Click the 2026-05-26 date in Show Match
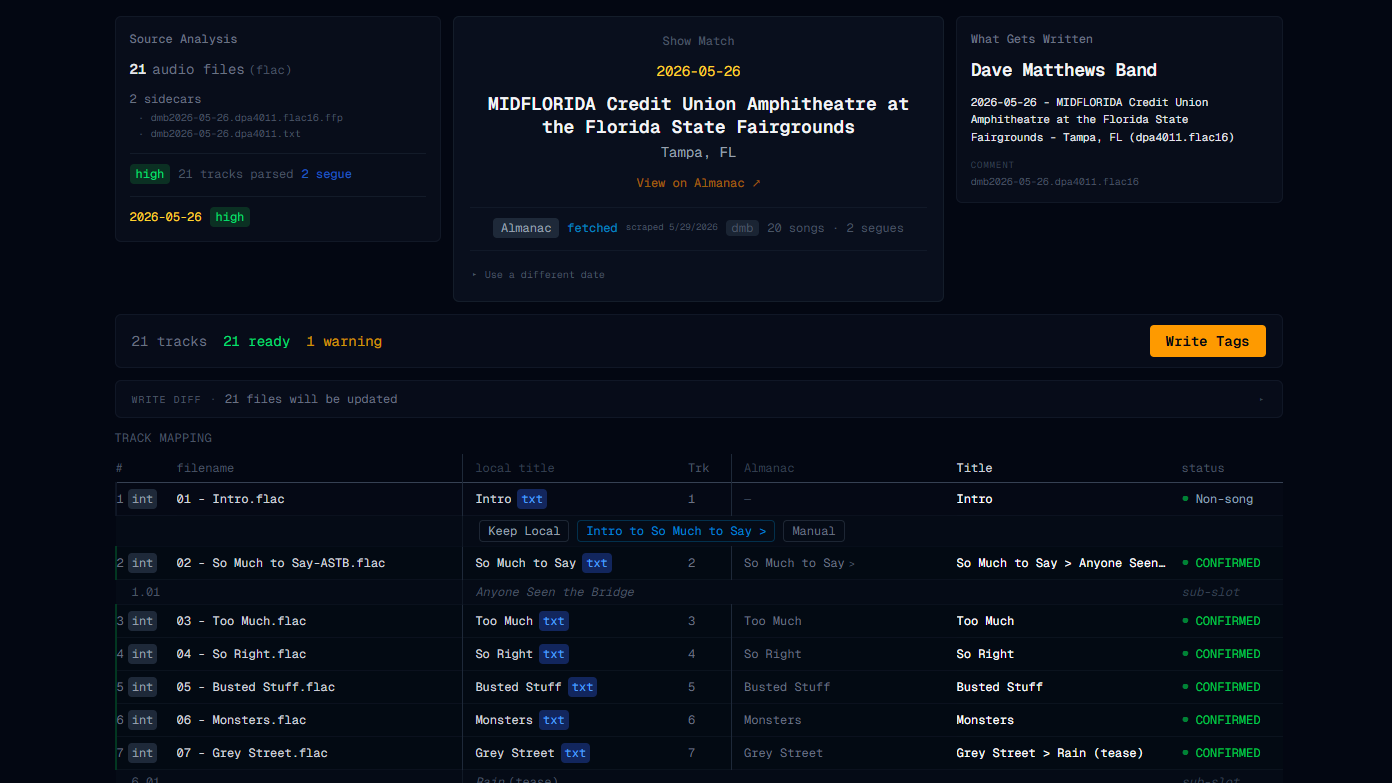This screenshot has height=783, width=1392. click(698, 72)
